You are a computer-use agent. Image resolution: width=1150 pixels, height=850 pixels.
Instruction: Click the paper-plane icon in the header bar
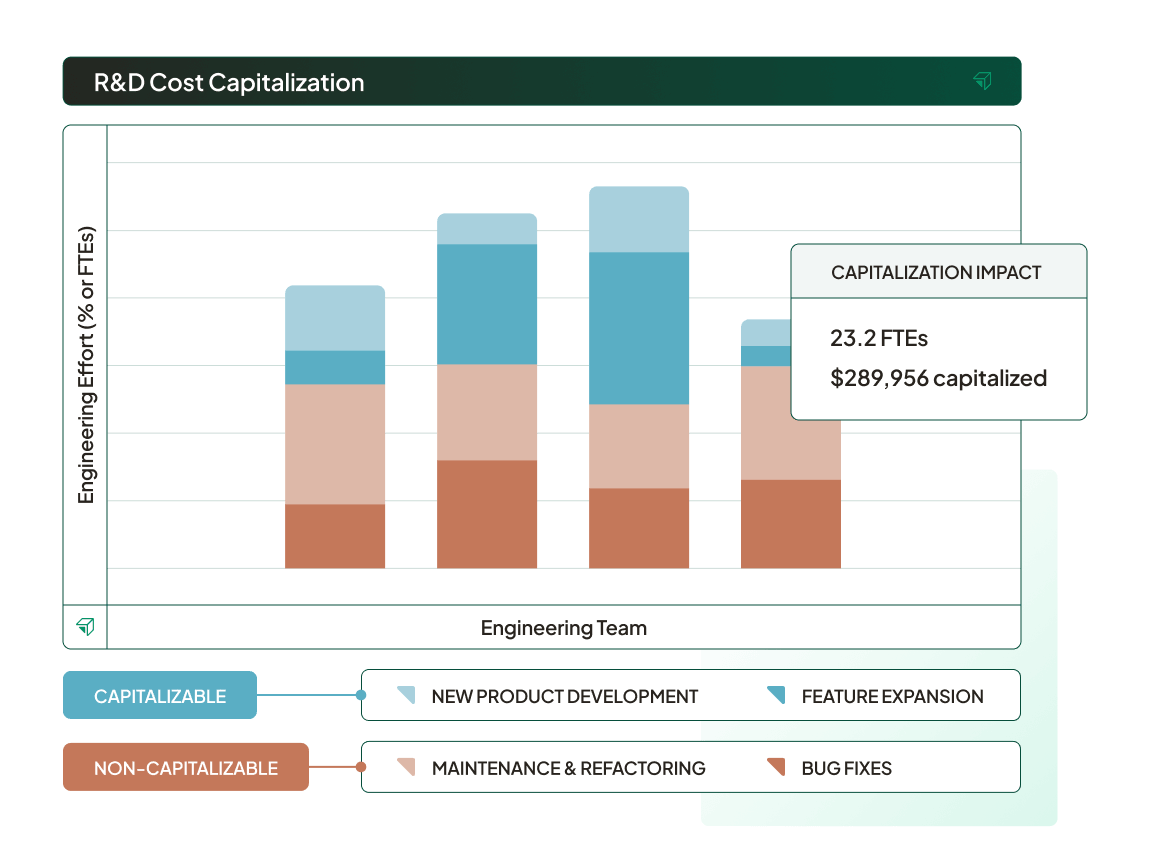pos(983,81)
